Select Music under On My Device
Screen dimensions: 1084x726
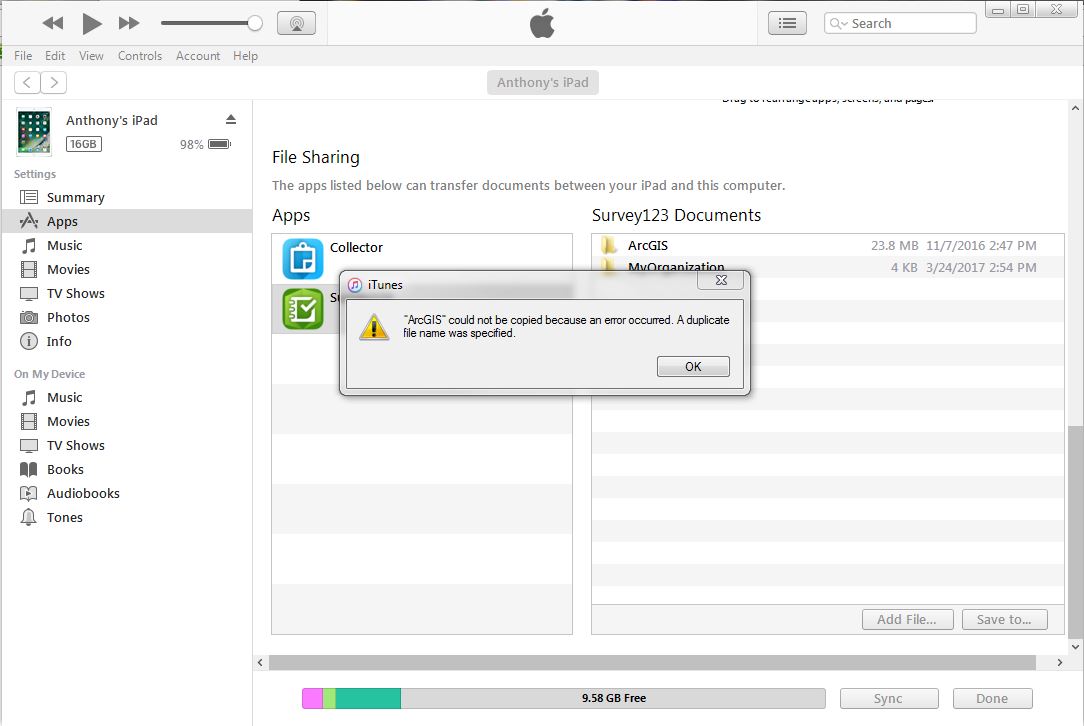point(127,398)
